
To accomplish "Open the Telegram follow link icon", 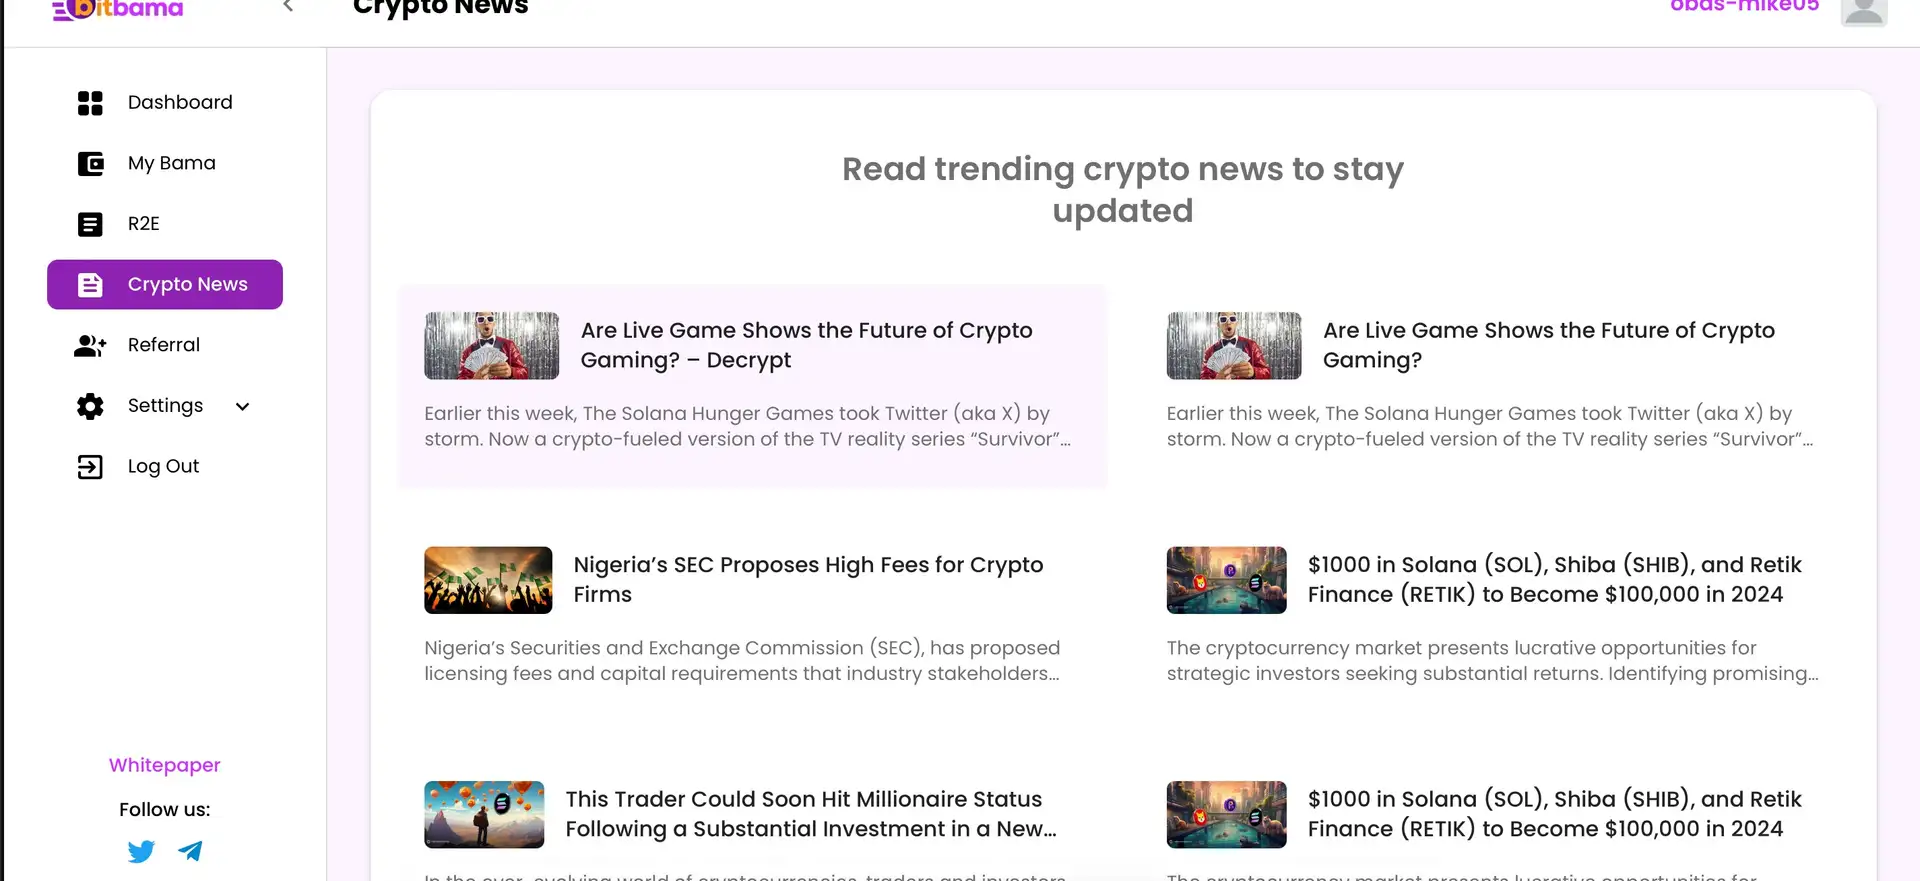I will click(x=190, y=851).
